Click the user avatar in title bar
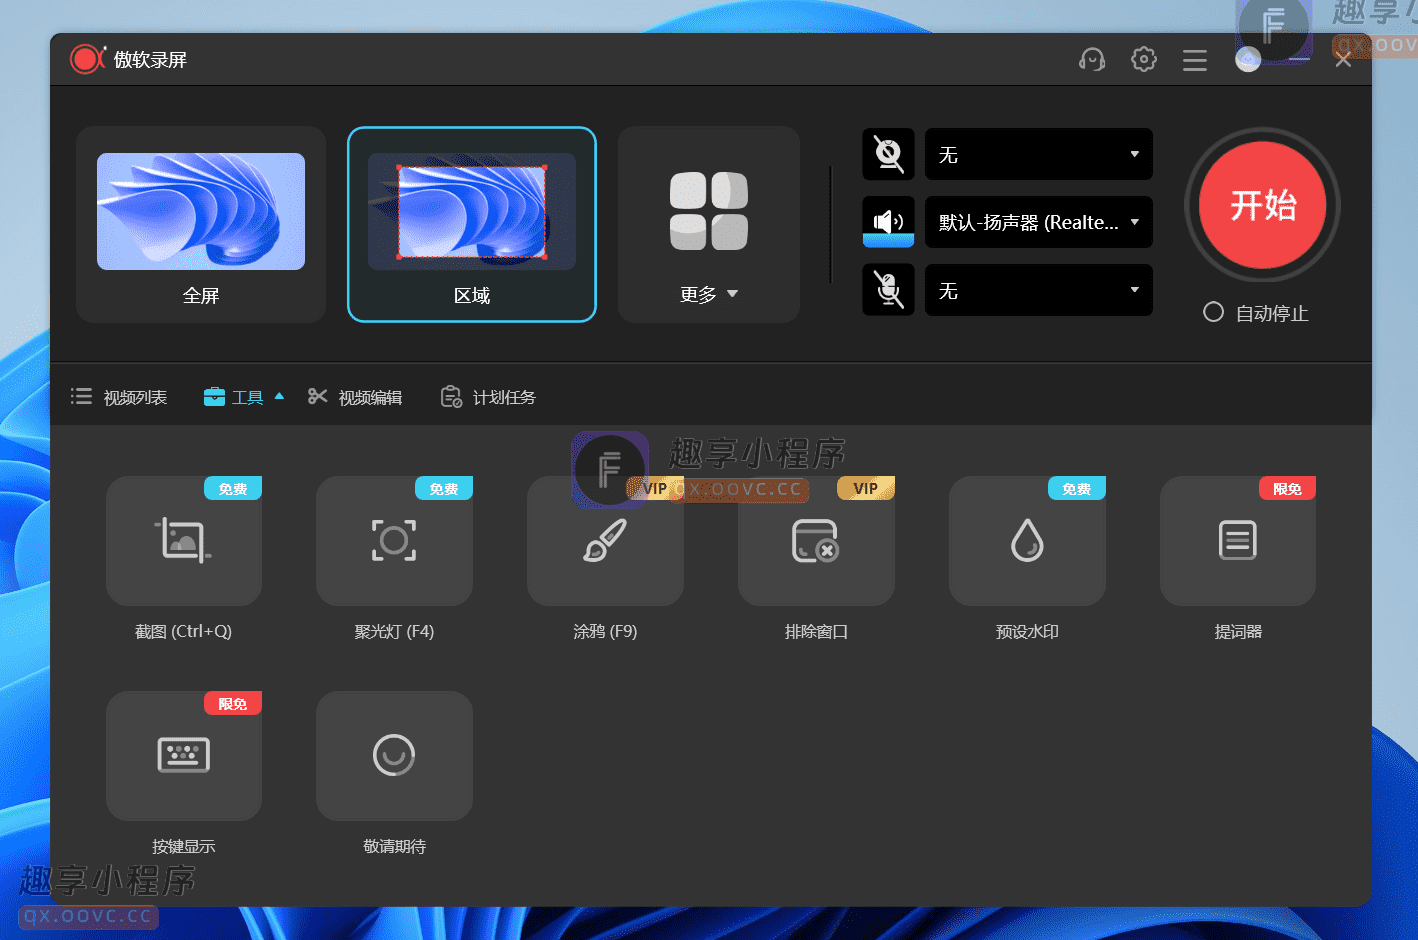 1248,60
